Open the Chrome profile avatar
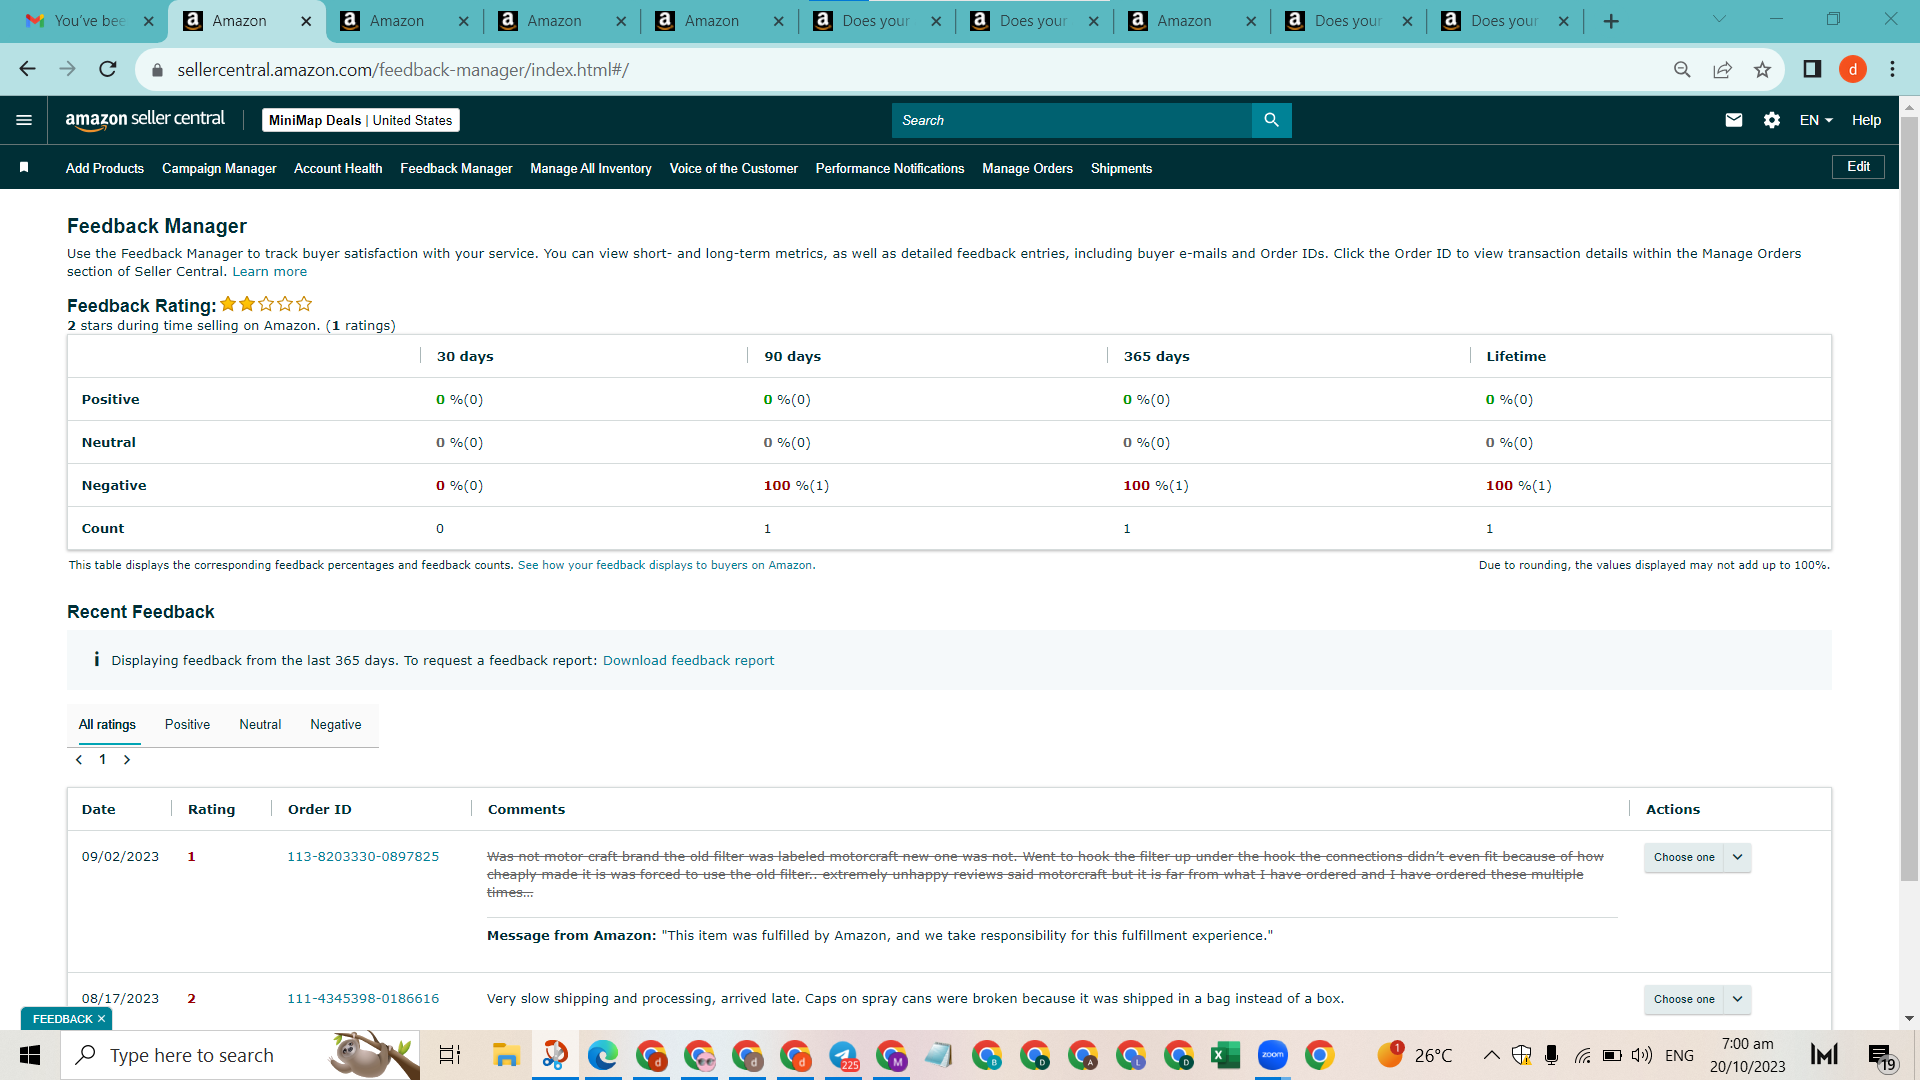1920x1080 pixels. [1853, 69]
